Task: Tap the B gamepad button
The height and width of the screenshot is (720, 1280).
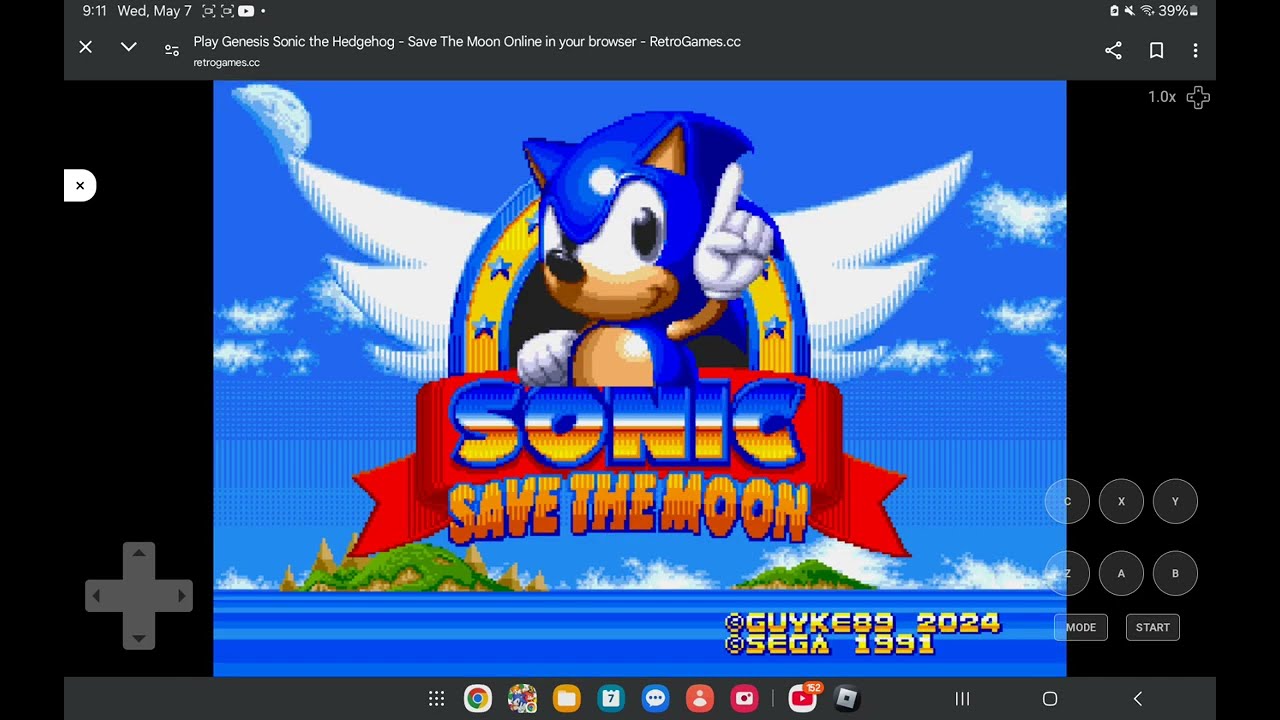Action: (1175, 574)
